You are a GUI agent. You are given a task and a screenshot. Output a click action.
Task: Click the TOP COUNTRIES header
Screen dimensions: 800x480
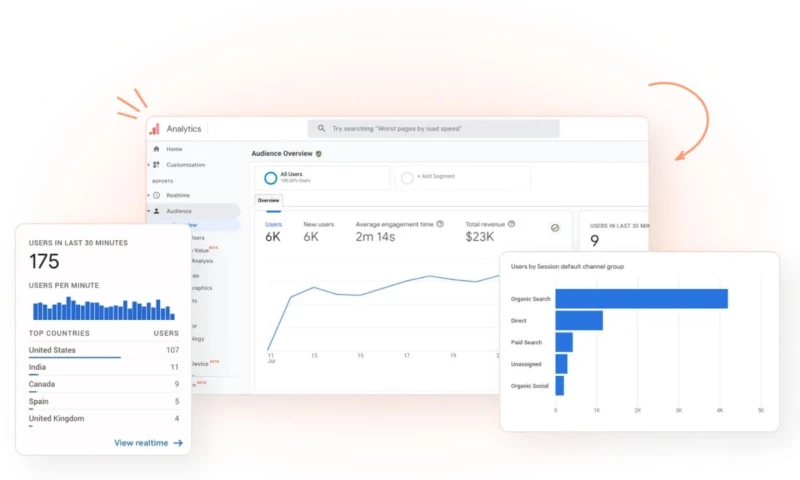click(x=59, y=333)
